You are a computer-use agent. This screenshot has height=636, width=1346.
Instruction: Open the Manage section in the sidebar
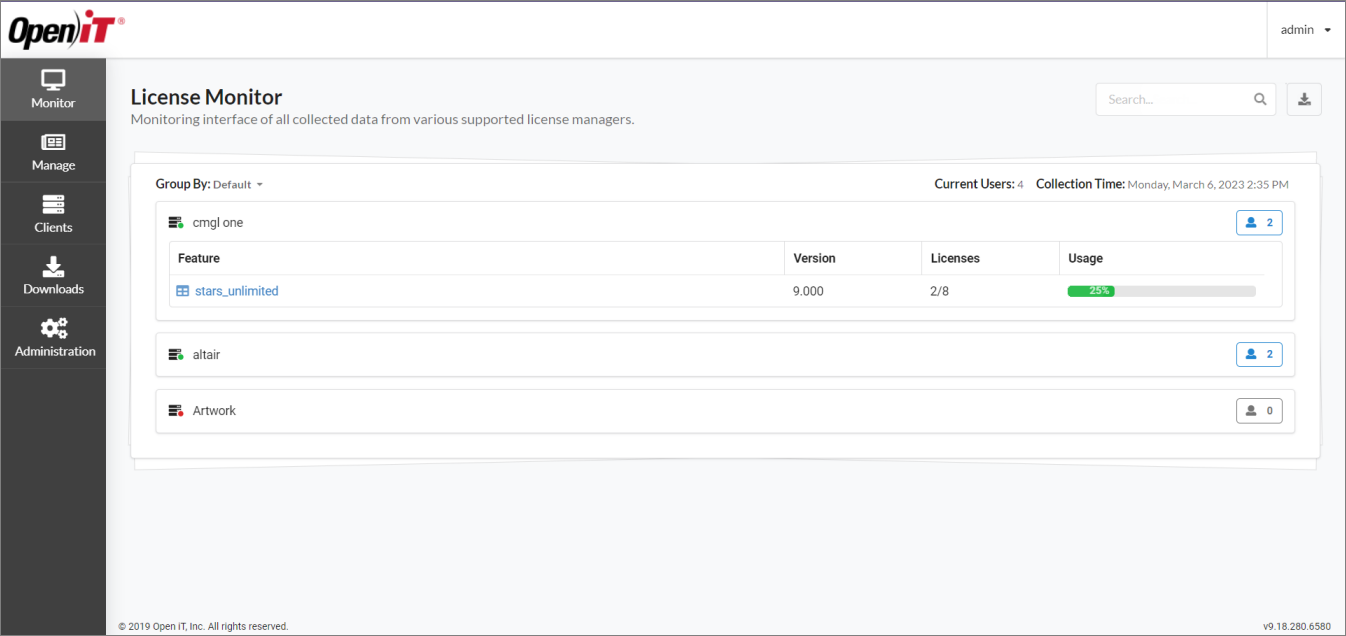tap(53, 152)
